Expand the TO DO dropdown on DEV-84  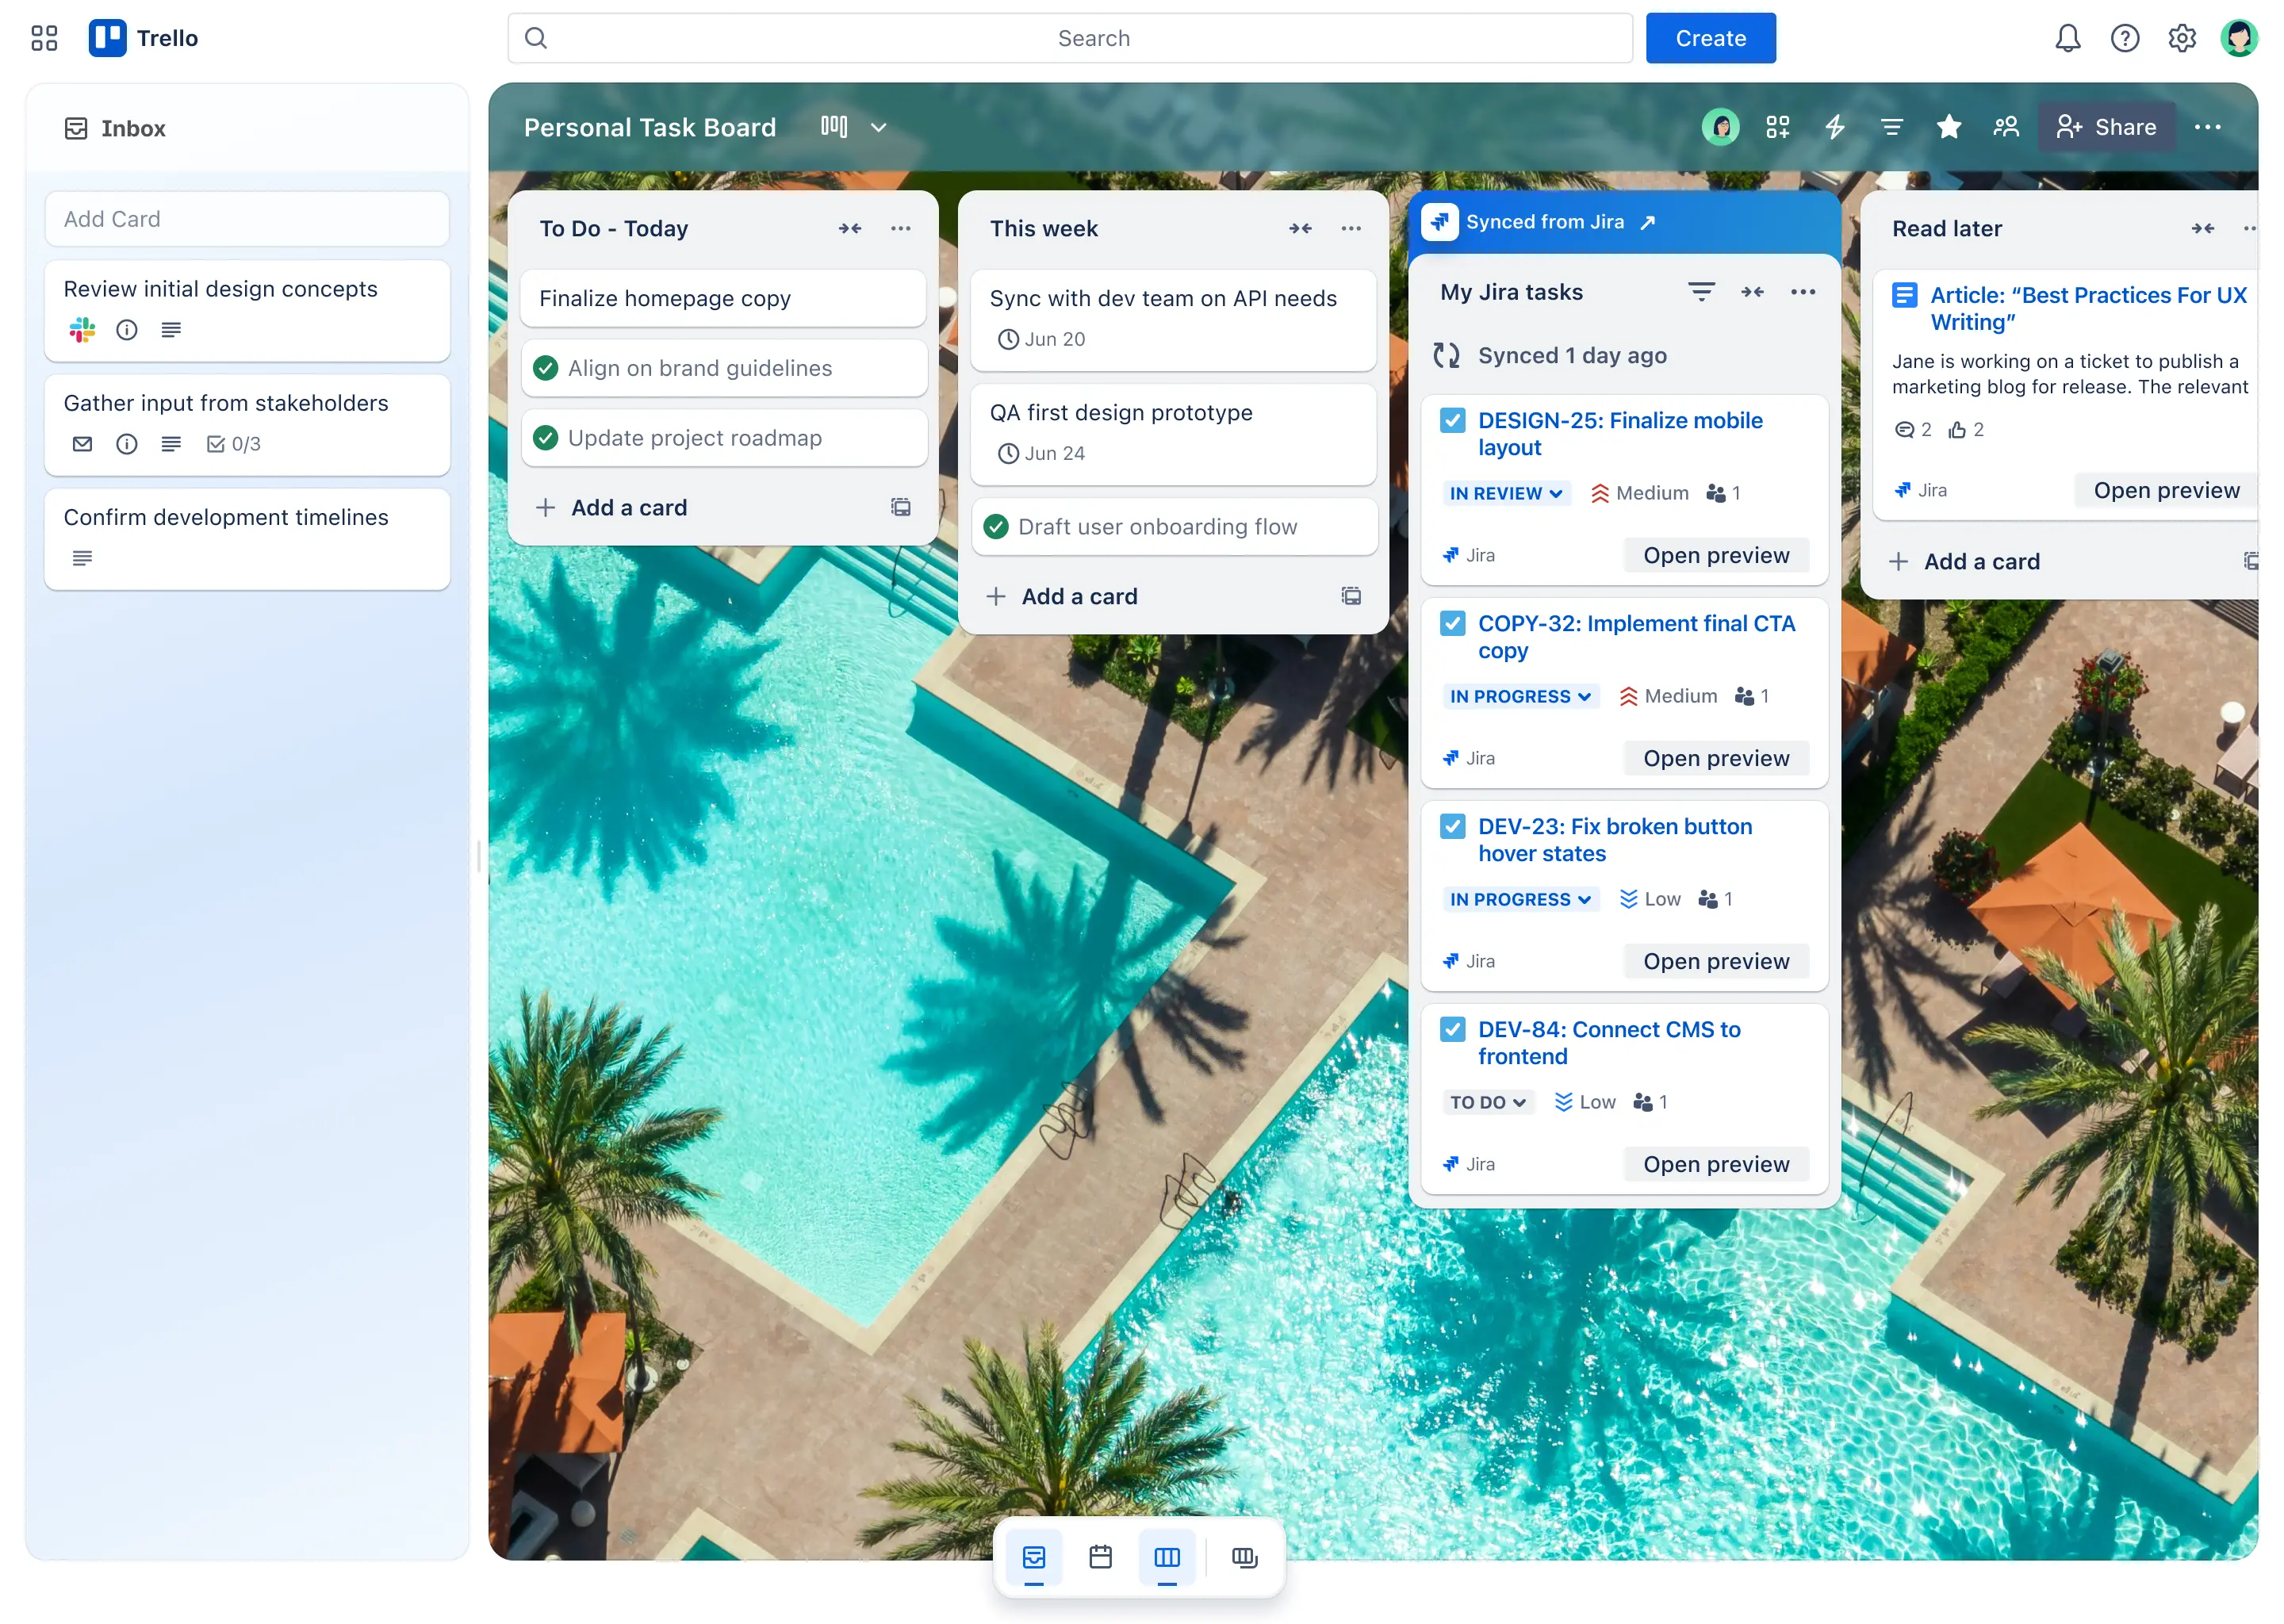(x=1488, y=1101)
